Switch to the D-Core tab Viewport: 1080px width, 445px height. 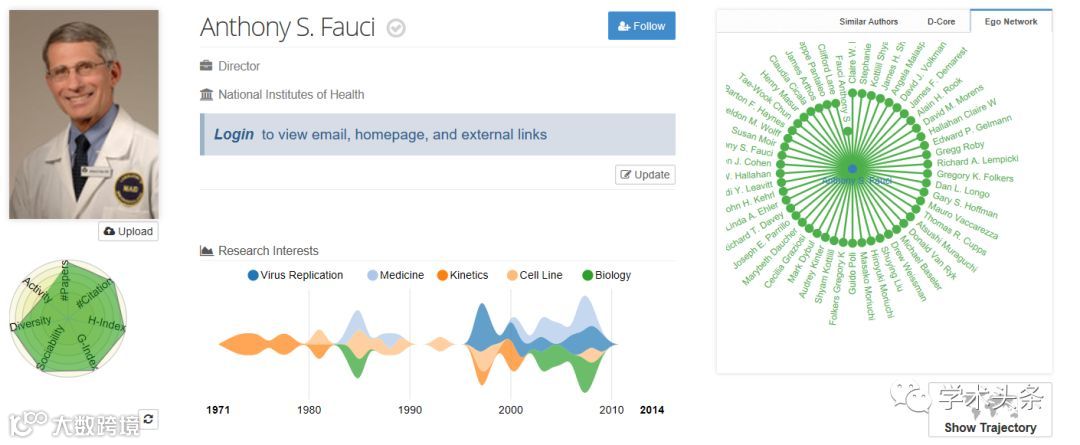click(941, 21)
